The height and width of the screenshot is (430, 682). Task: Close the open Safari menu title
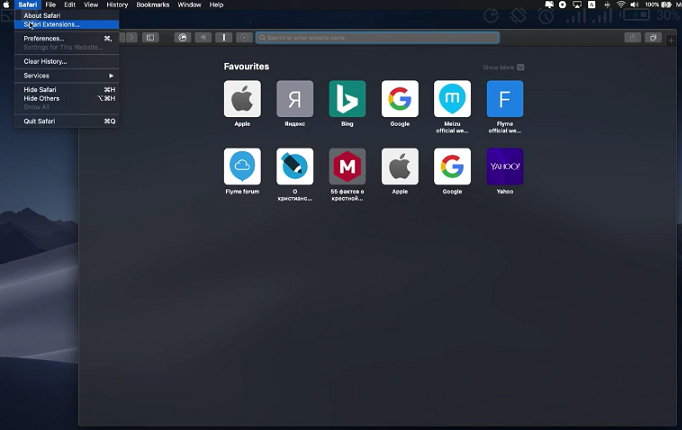tap(27, 5)
